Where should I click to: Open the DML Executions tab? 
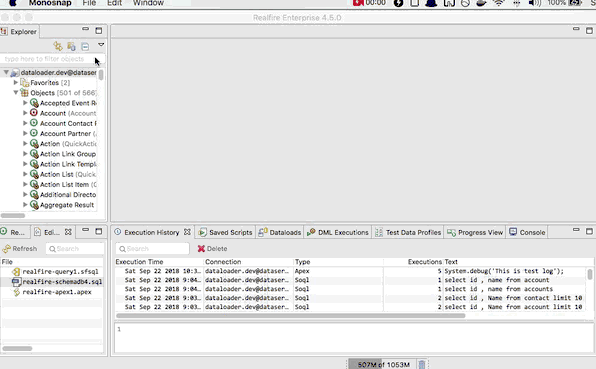click(x=338, y=232)
